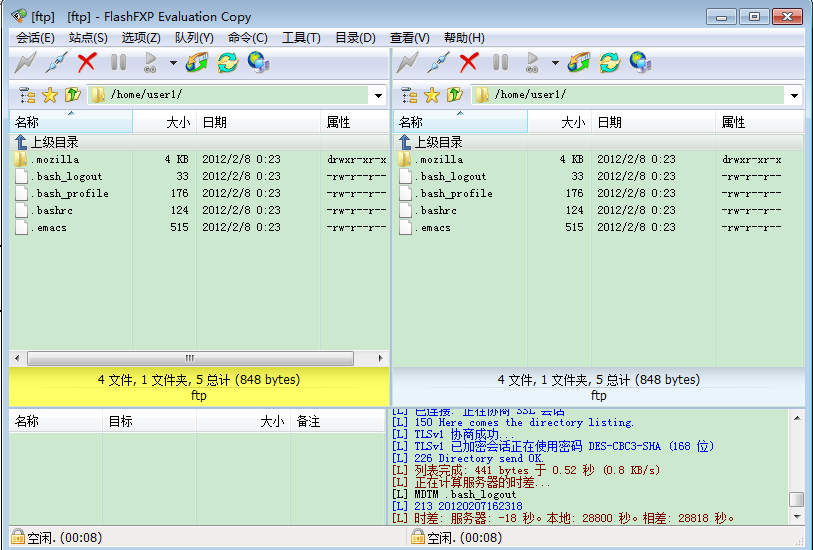This screenshot has width=813, height=550.
Task: Sort left pane by 属性 column header
Action: tap(355, 122)
